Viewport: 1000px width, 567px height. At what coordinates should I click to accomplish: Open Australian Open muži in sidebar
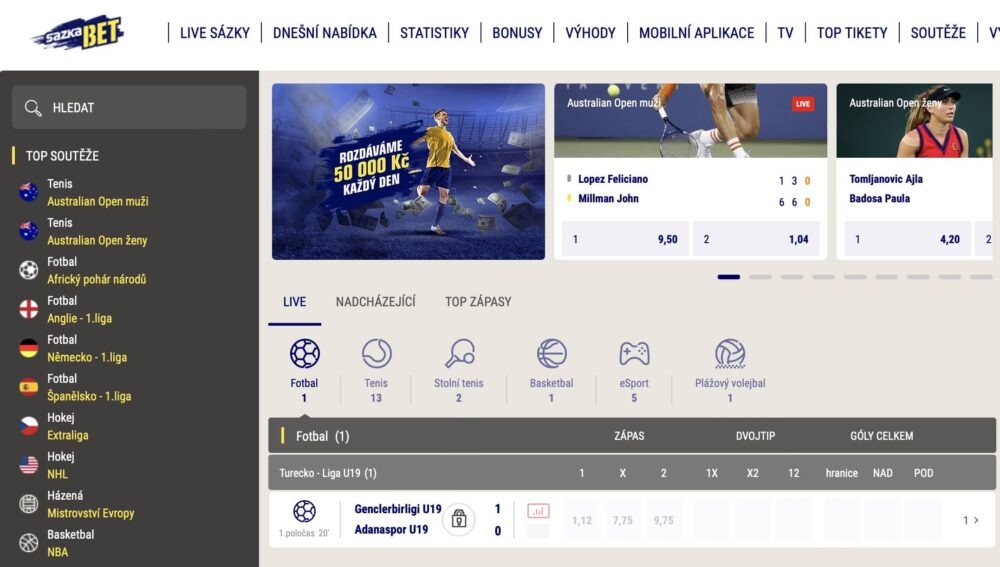click(98, 201)
